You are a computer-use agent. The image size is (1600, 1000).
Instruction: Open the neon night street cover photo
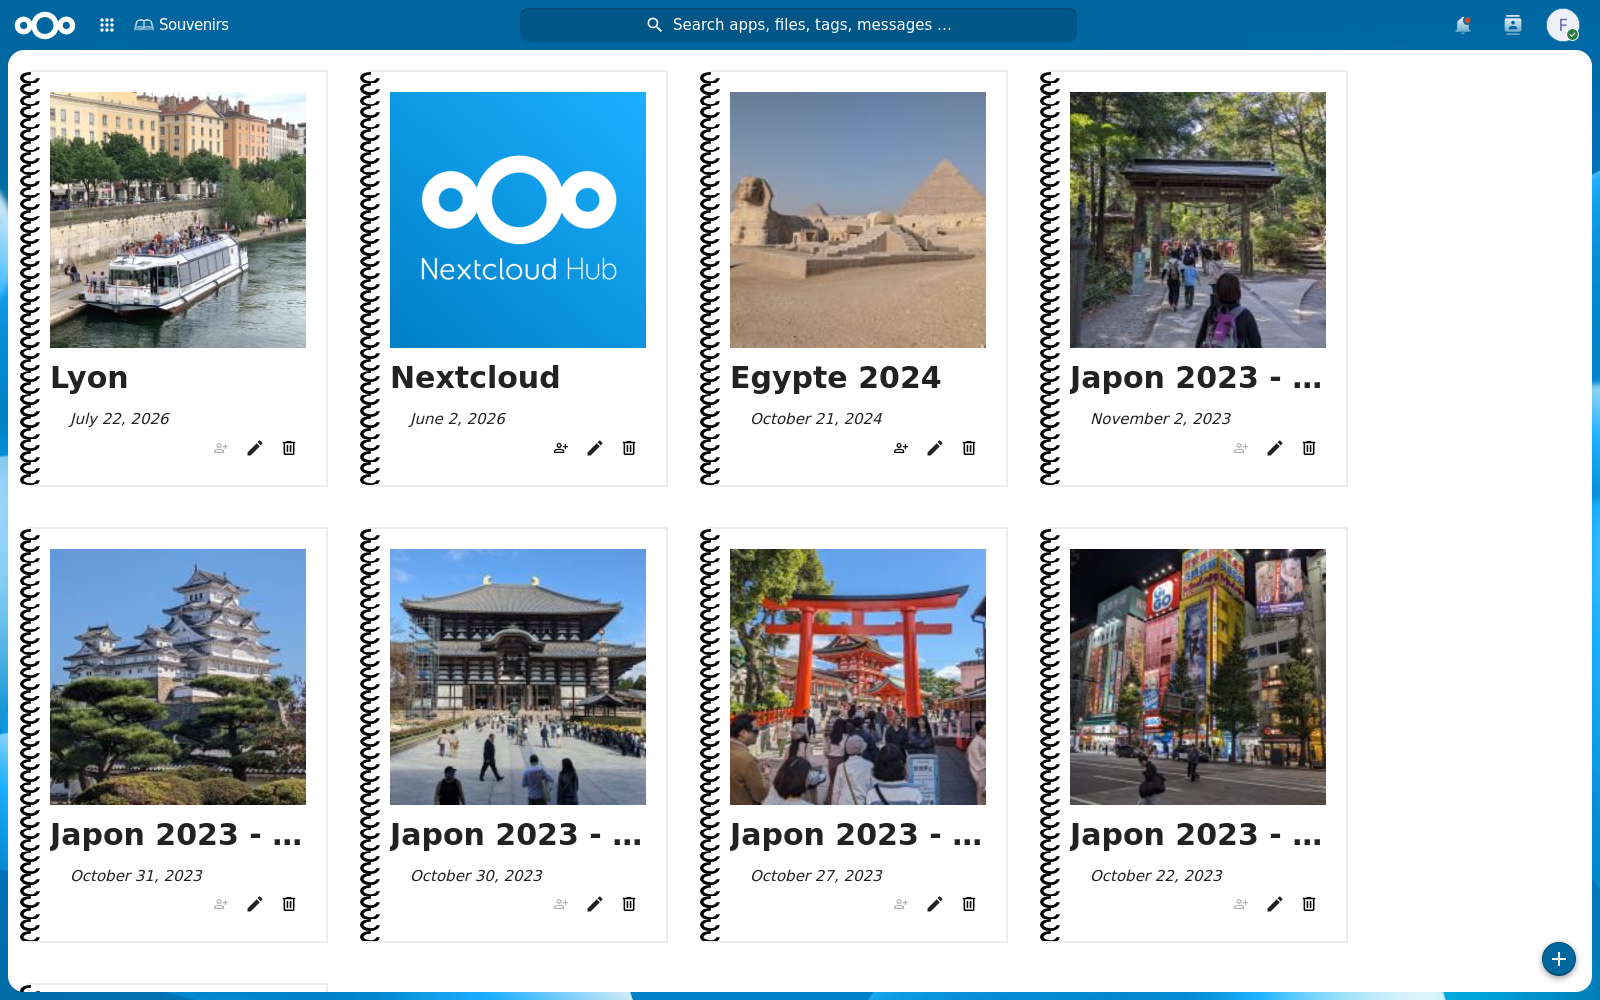click(1198, 677)
